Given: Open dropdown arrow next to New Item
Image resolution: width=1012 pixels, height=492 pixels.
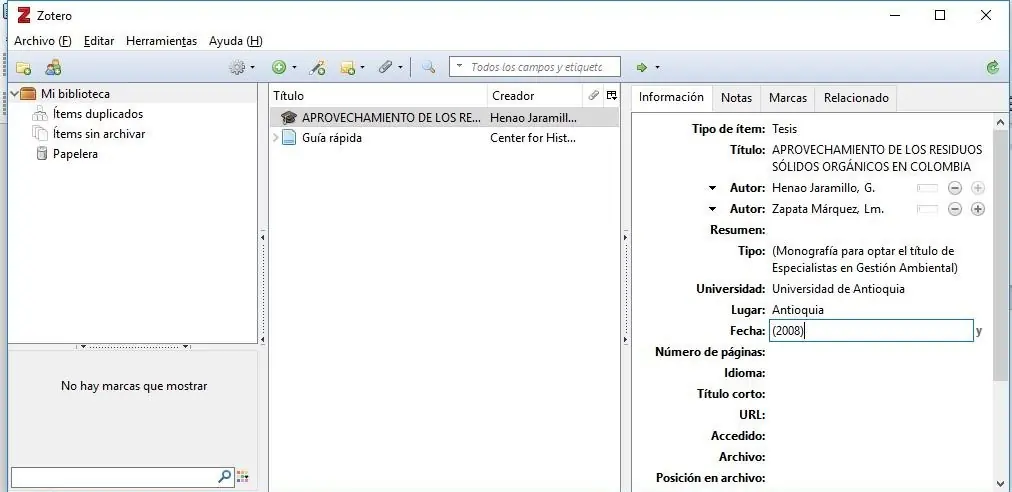Looking at the screenshot, I should tap(294, 67).
